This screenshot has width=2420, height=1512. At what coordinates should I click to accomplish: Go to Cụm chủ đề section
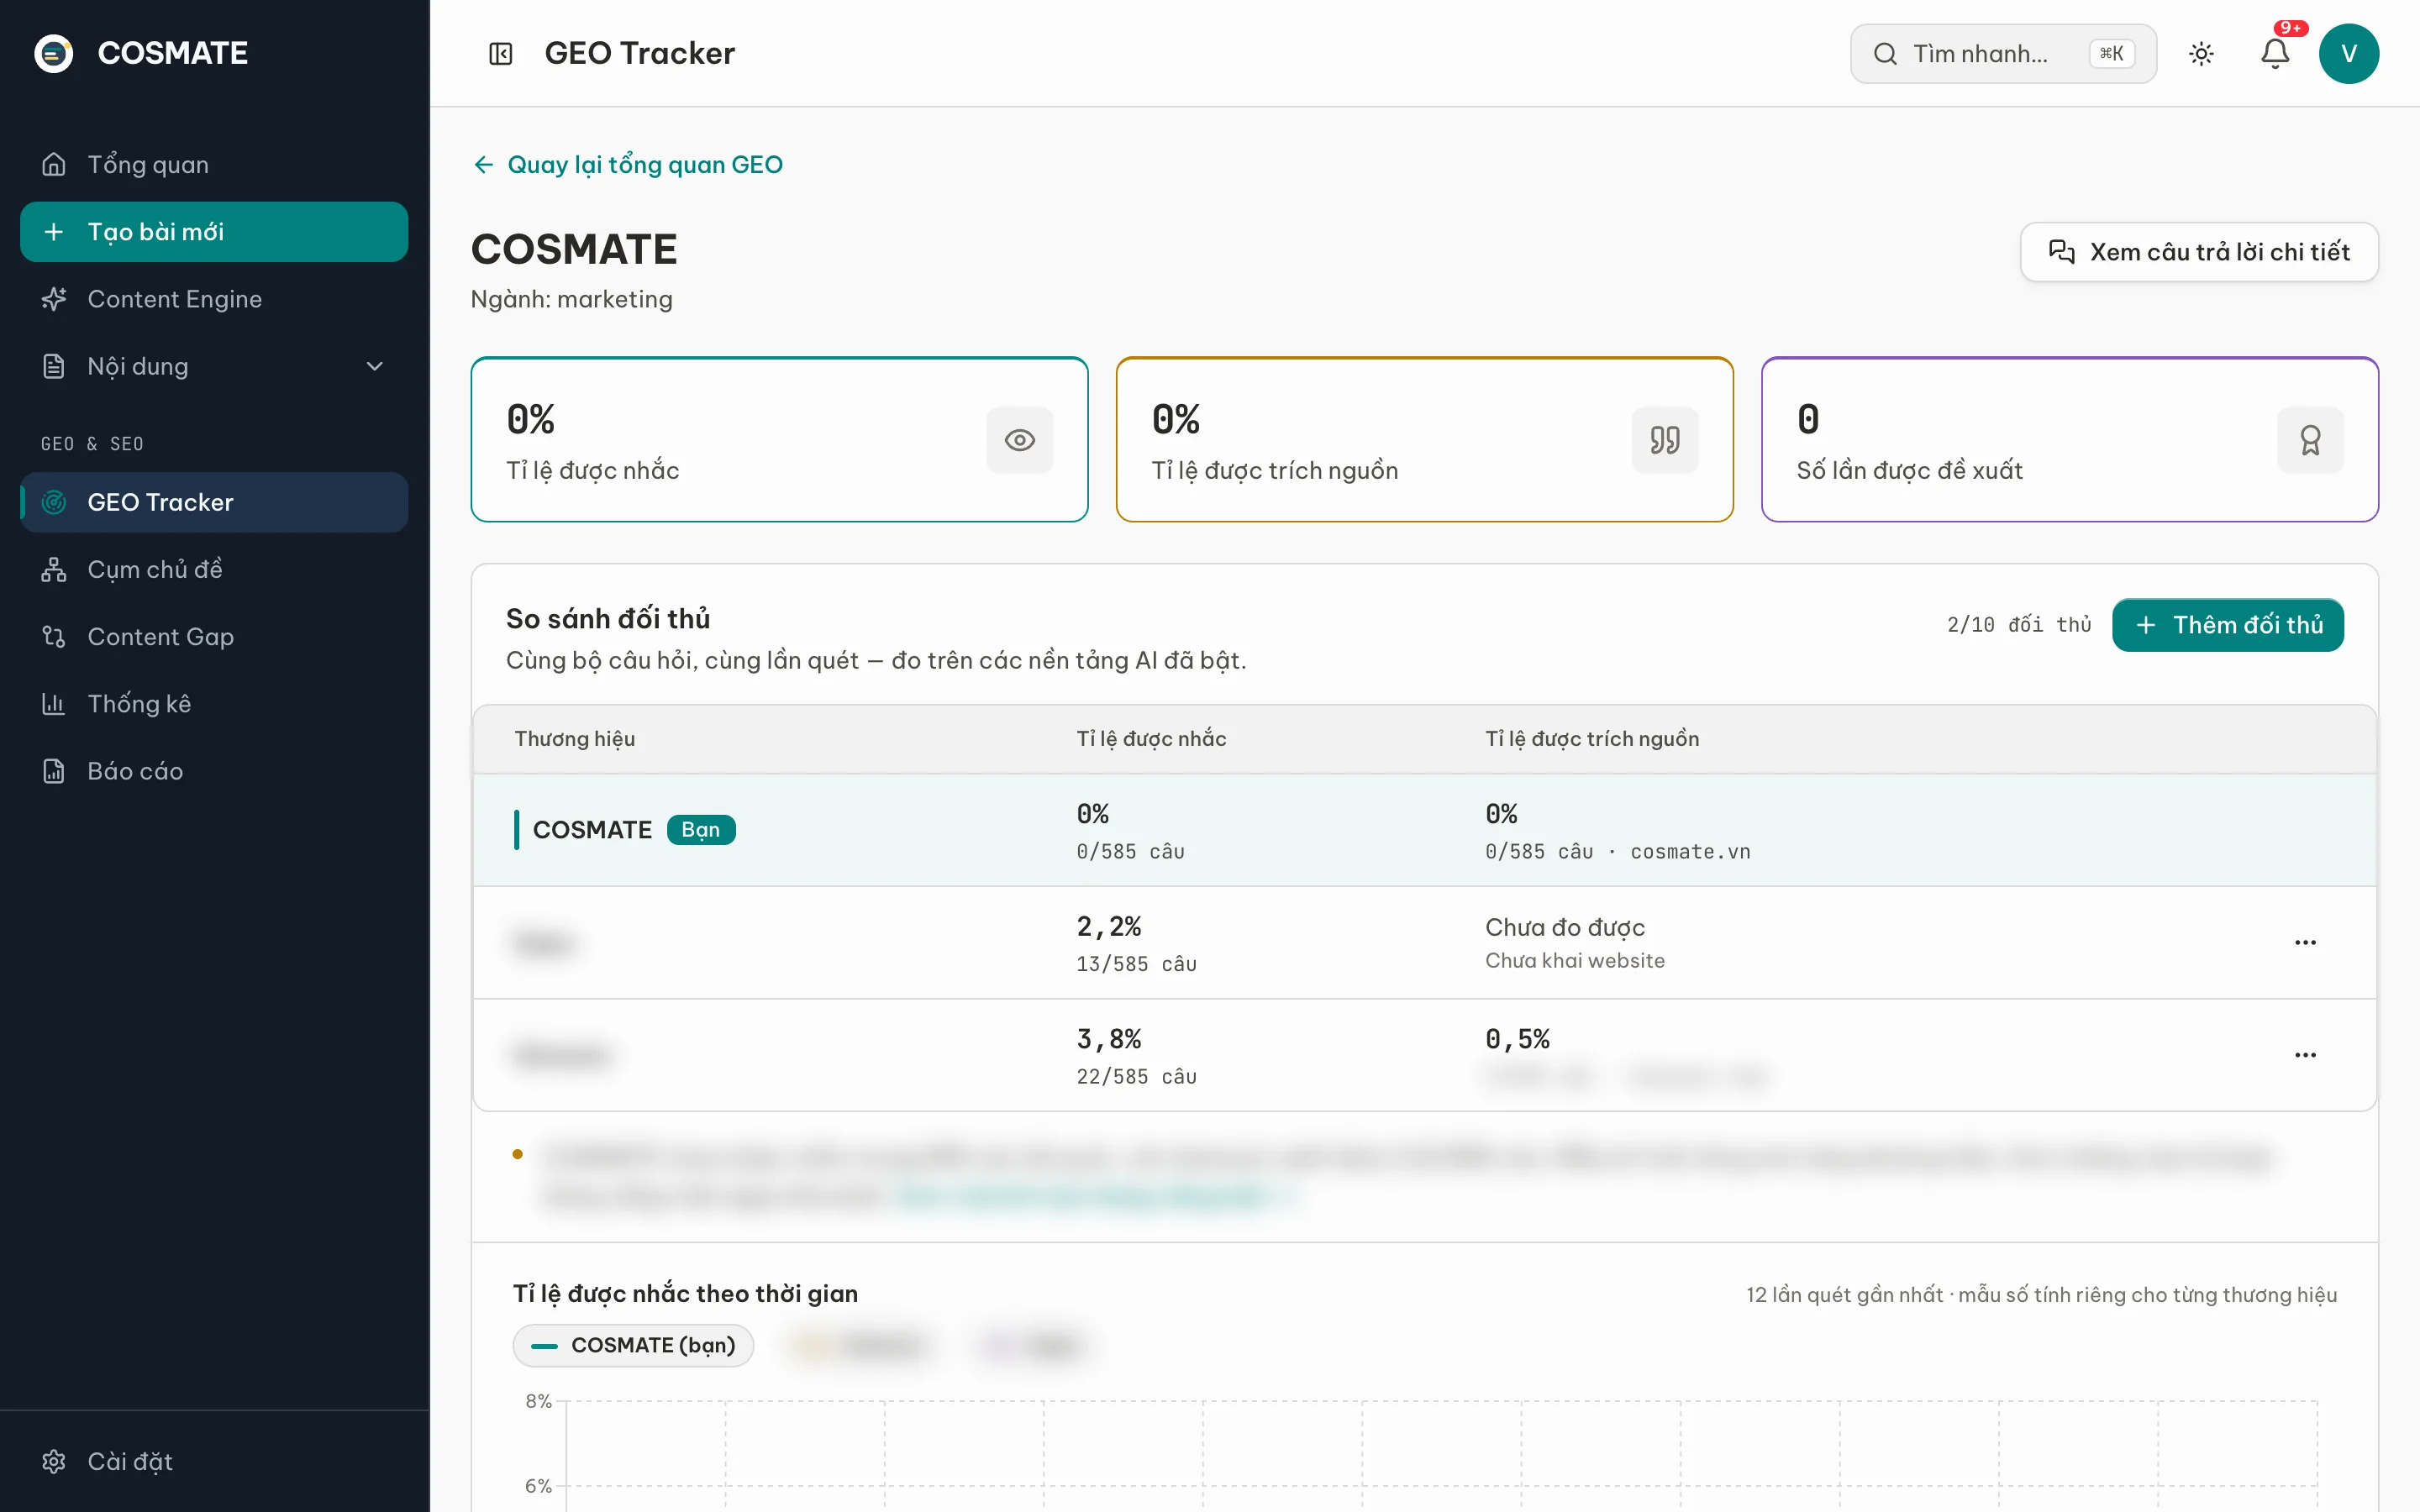(214, 569)
